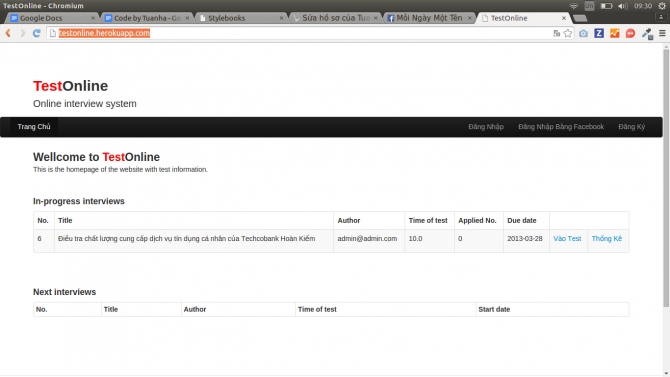Bookmark the page with star icon
Image resolution: width=670 pixels, height=377 pixels.
click(x=567, y=33)
